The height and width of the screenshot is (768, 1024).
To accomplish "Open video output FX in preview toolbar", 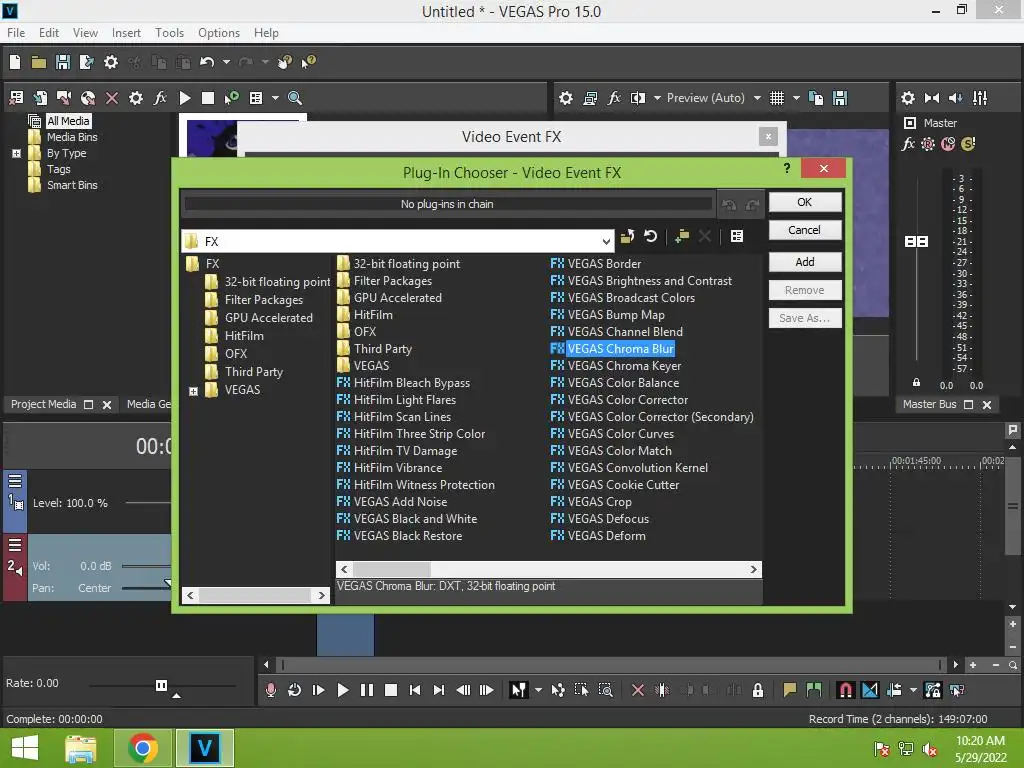I will click(614, 98).
